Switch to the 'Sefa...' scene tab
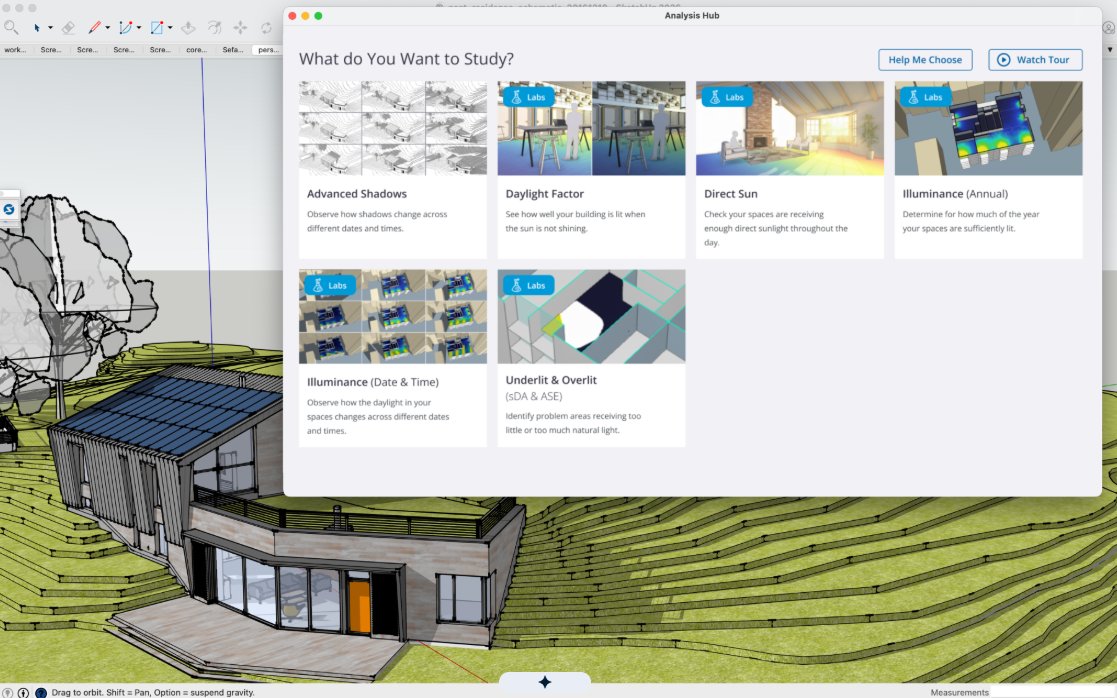The height and width of the screenshot is (698, 1117). pyautogui.click(x=233, y=50)
